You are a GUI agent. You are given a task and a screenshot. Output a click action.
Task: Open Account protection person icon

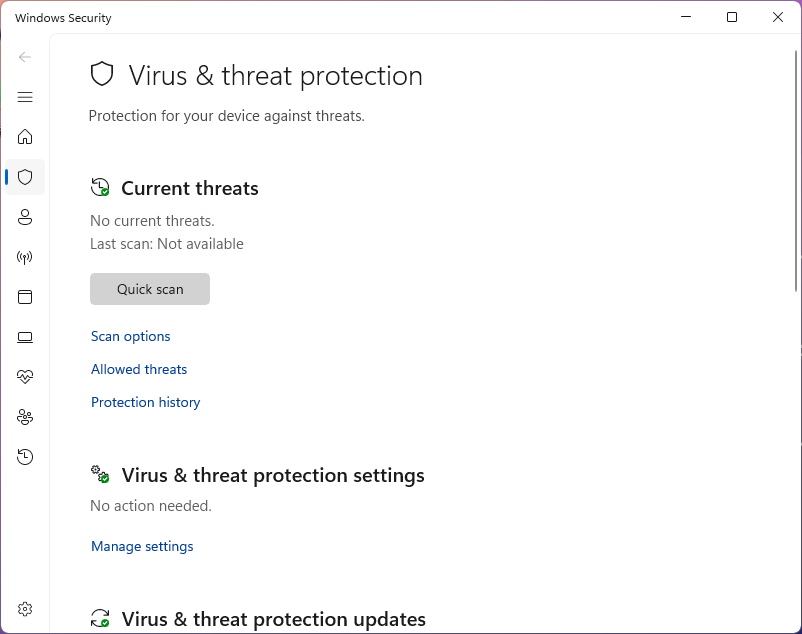point(25,217)
